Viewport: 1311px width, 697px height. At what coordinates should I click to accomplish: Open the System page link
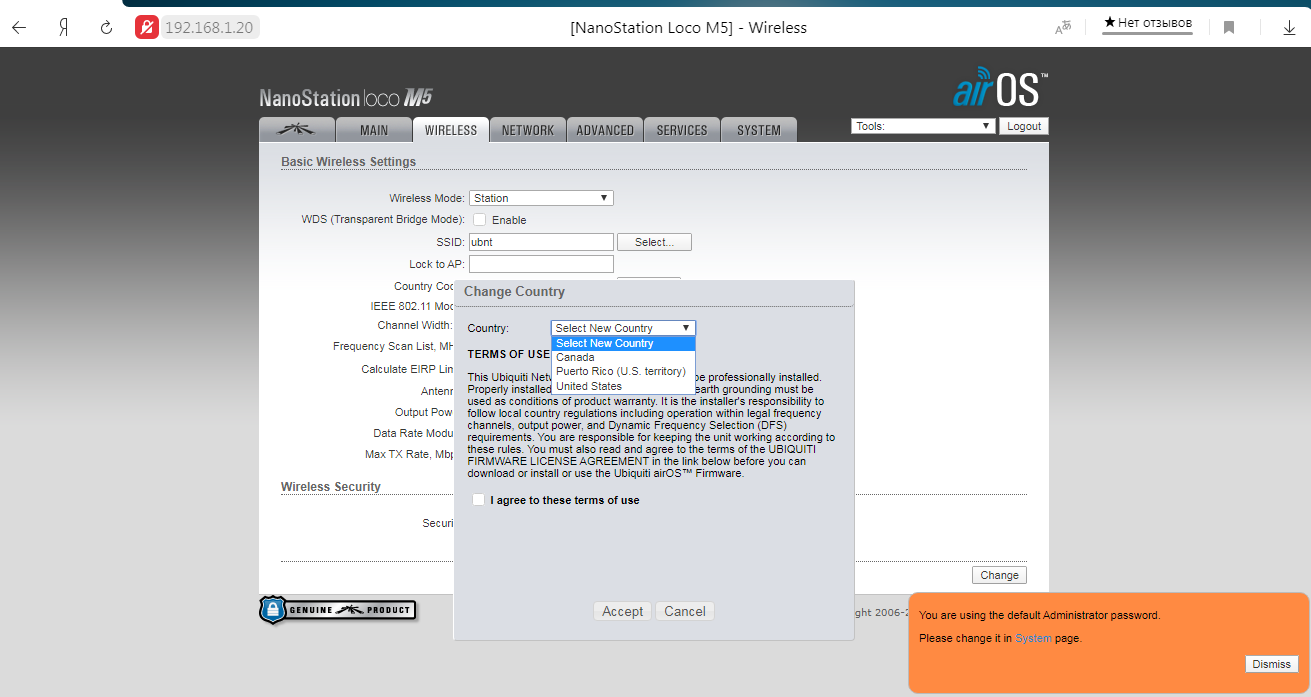pyautogui.click(x=1033, y=638)
